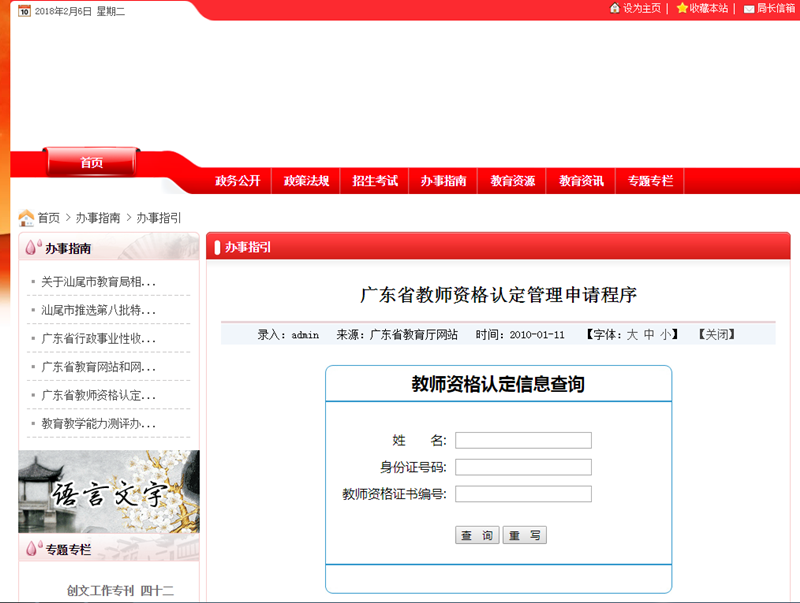Focus the 身份证号码 input field
The width and height of the screenshot is (800, 603).
(523, 467)
